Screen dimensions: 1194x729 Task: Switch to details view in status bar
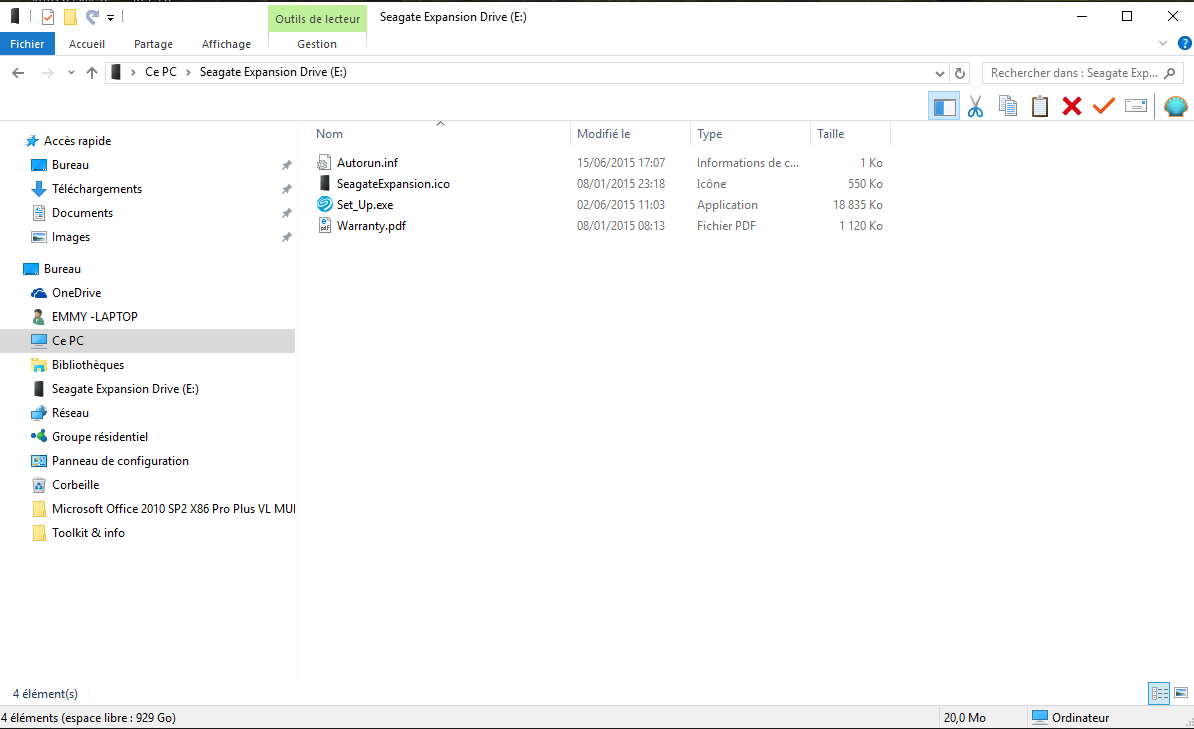pos(1159,693)
